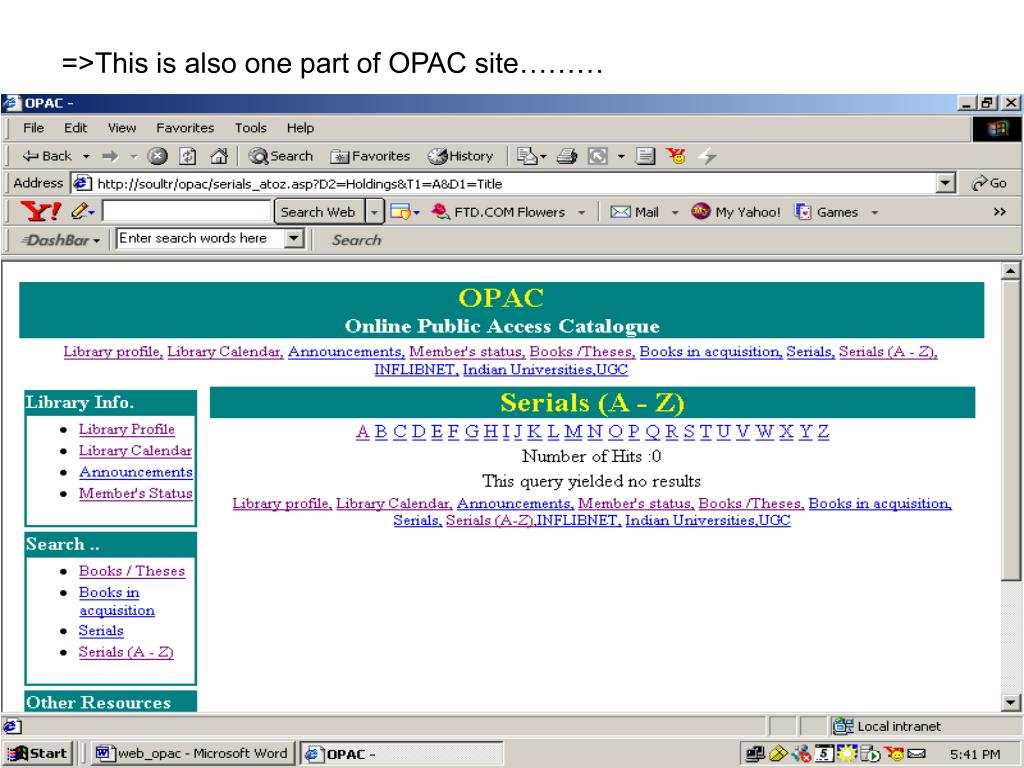Open My Yahoo! button
This screenshot has width=1024, height=768.
[x=736, y=212]
